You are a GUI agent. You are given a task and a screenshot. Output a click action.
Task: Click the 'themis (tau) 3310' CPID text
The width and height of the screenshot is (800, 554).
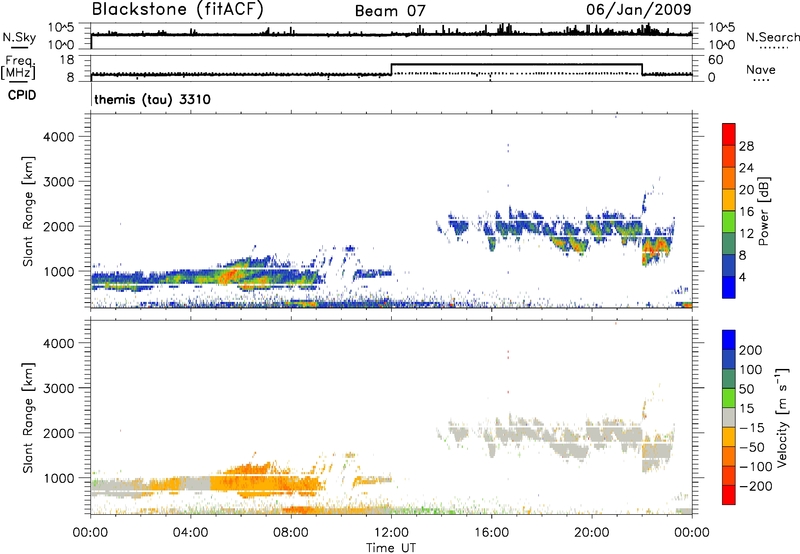(152, 99)
